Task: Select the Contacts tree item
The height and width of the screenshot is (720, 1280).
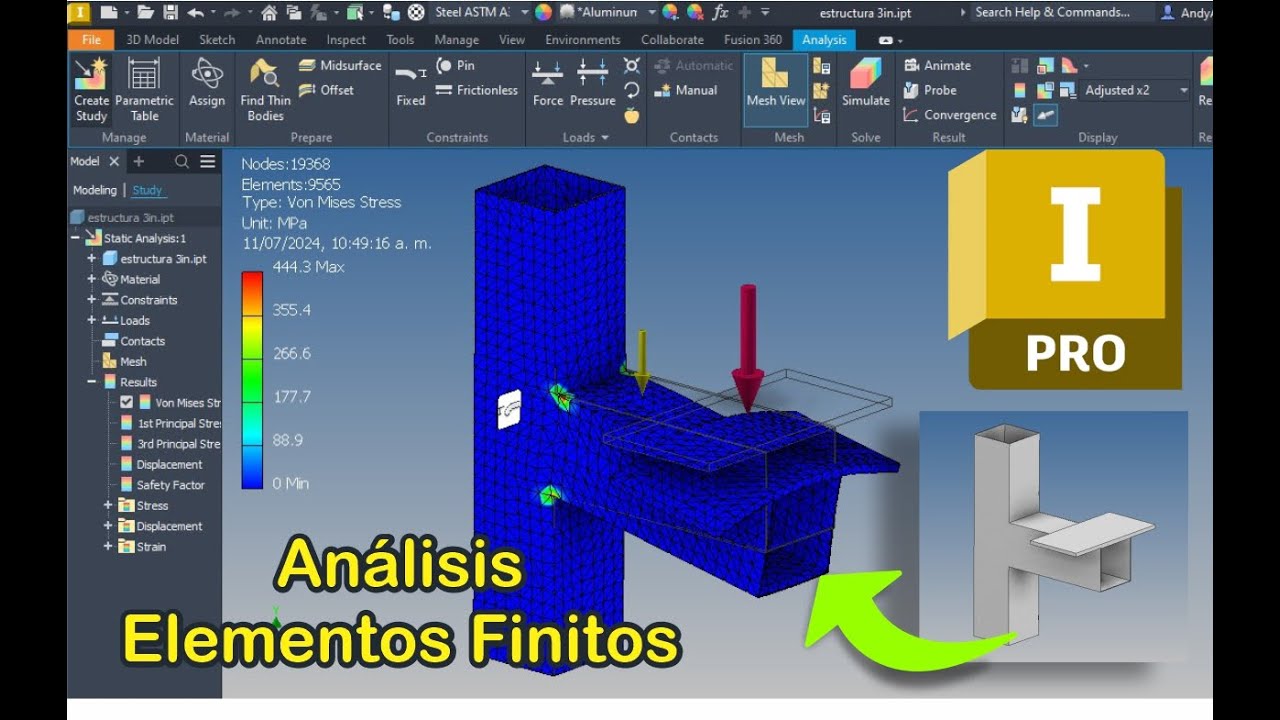Action: 133,341
